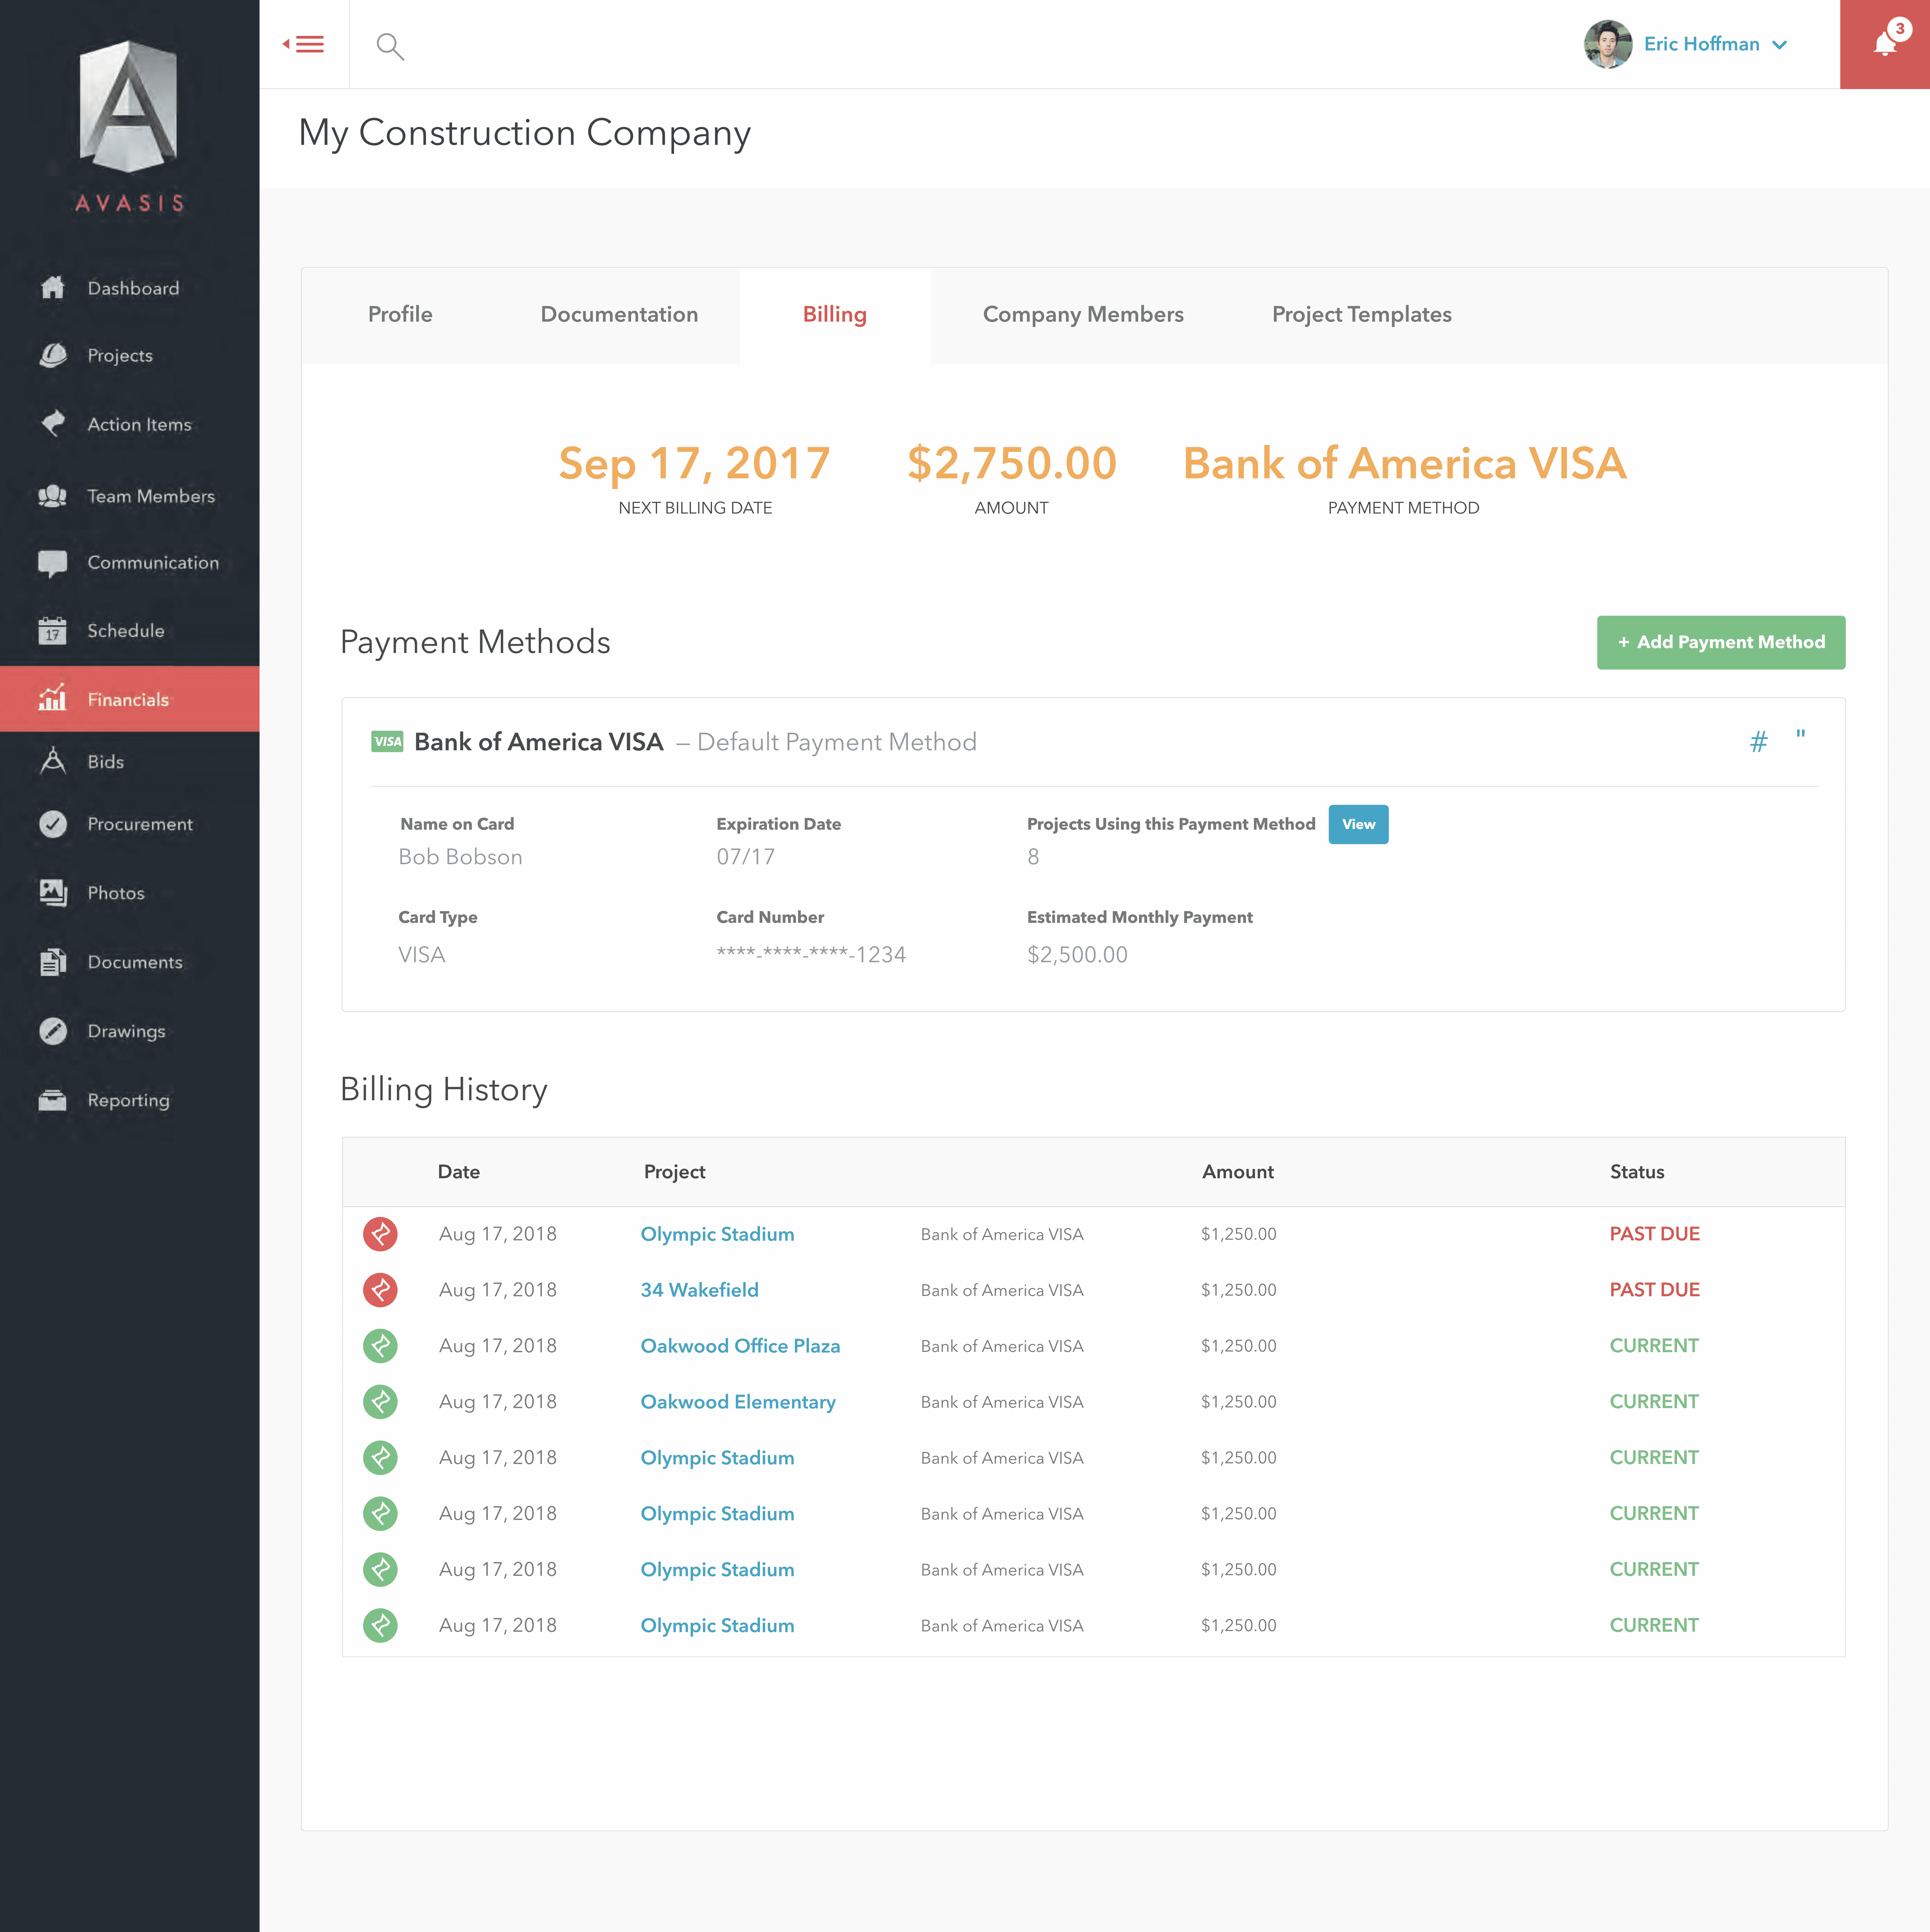
Task: Click the red past-due icon for 34 Wakefield
Action: (x=380, y=1290)
